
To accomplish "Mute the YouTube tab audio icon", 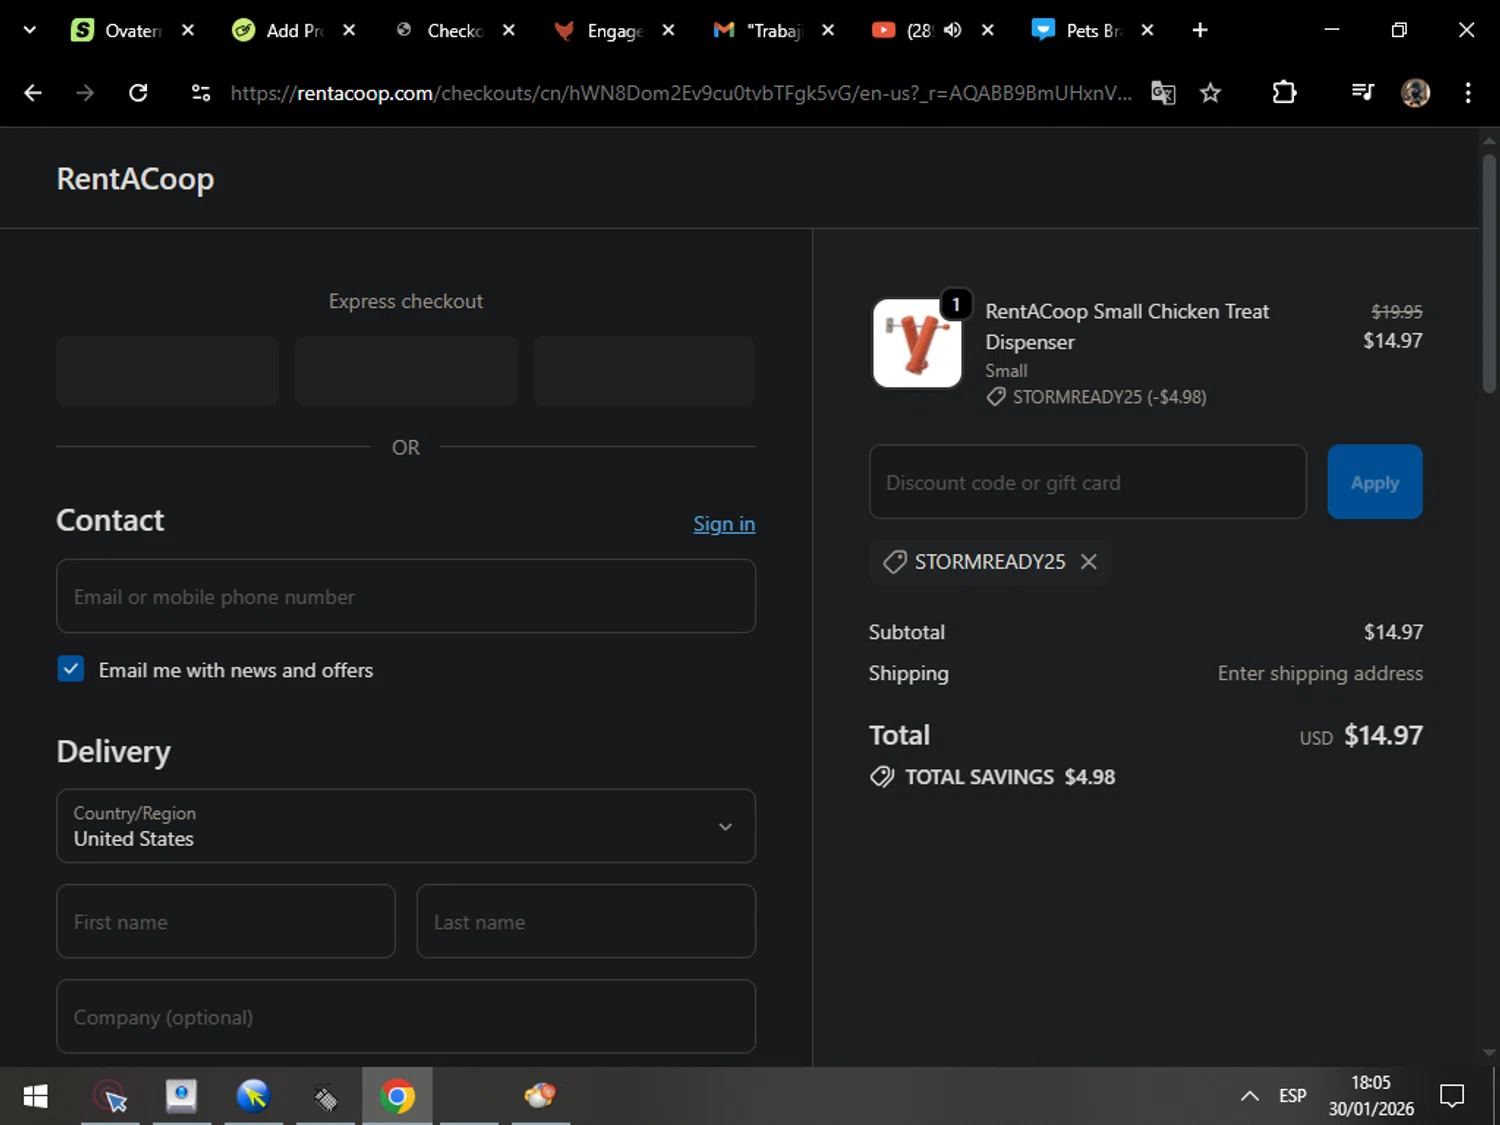I will click(x=953, y=30).
